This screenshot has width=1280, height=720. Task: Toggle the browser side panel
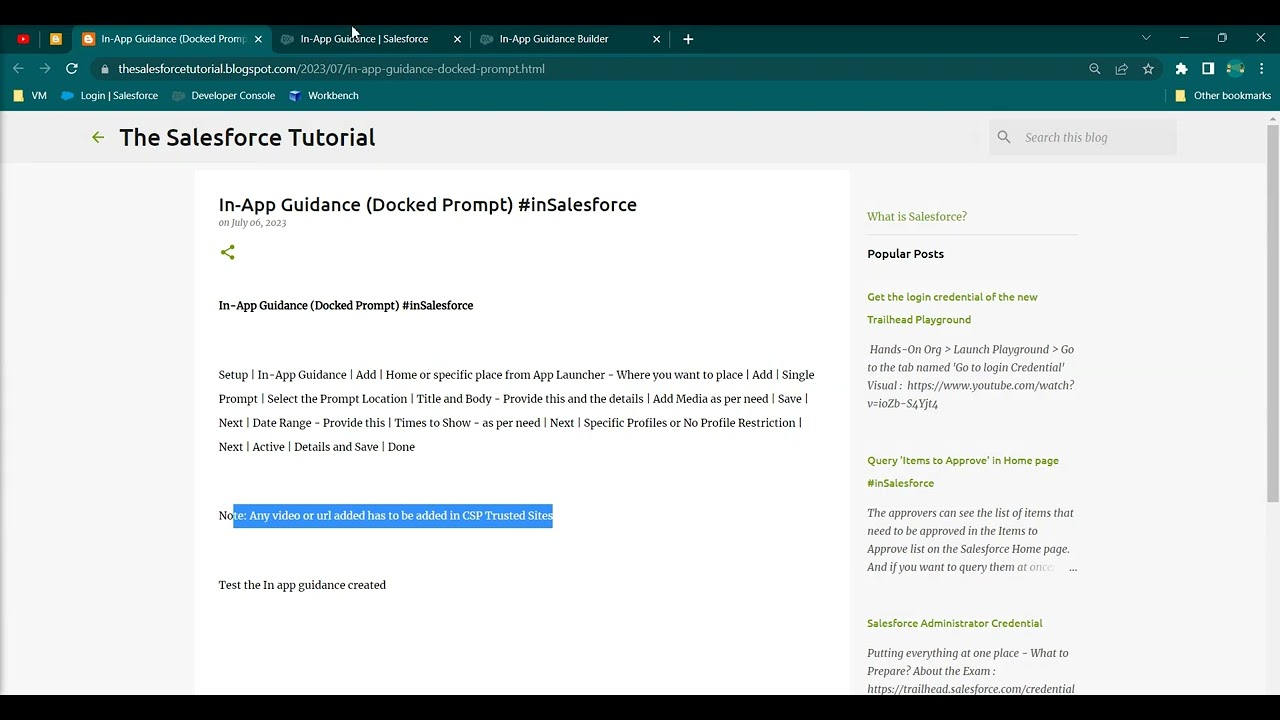(1208, 69)
